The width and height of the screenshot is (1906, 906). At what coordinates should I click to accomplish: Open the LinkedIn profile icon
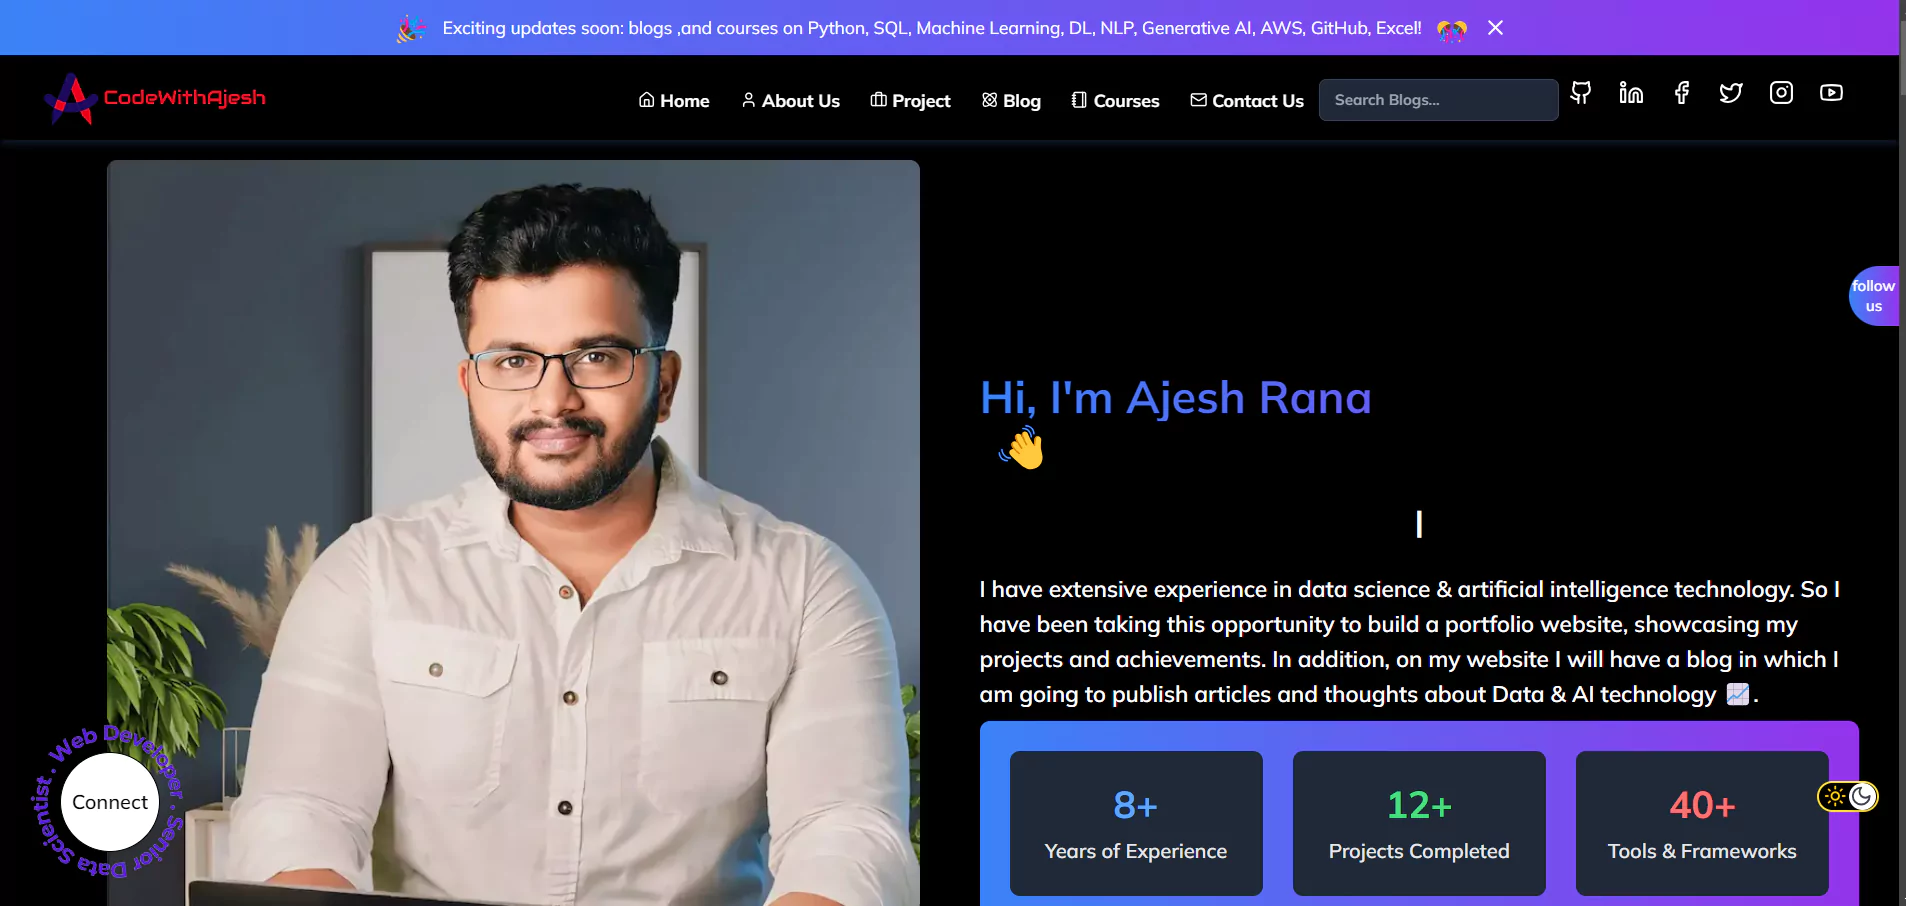coord(1631,93)
